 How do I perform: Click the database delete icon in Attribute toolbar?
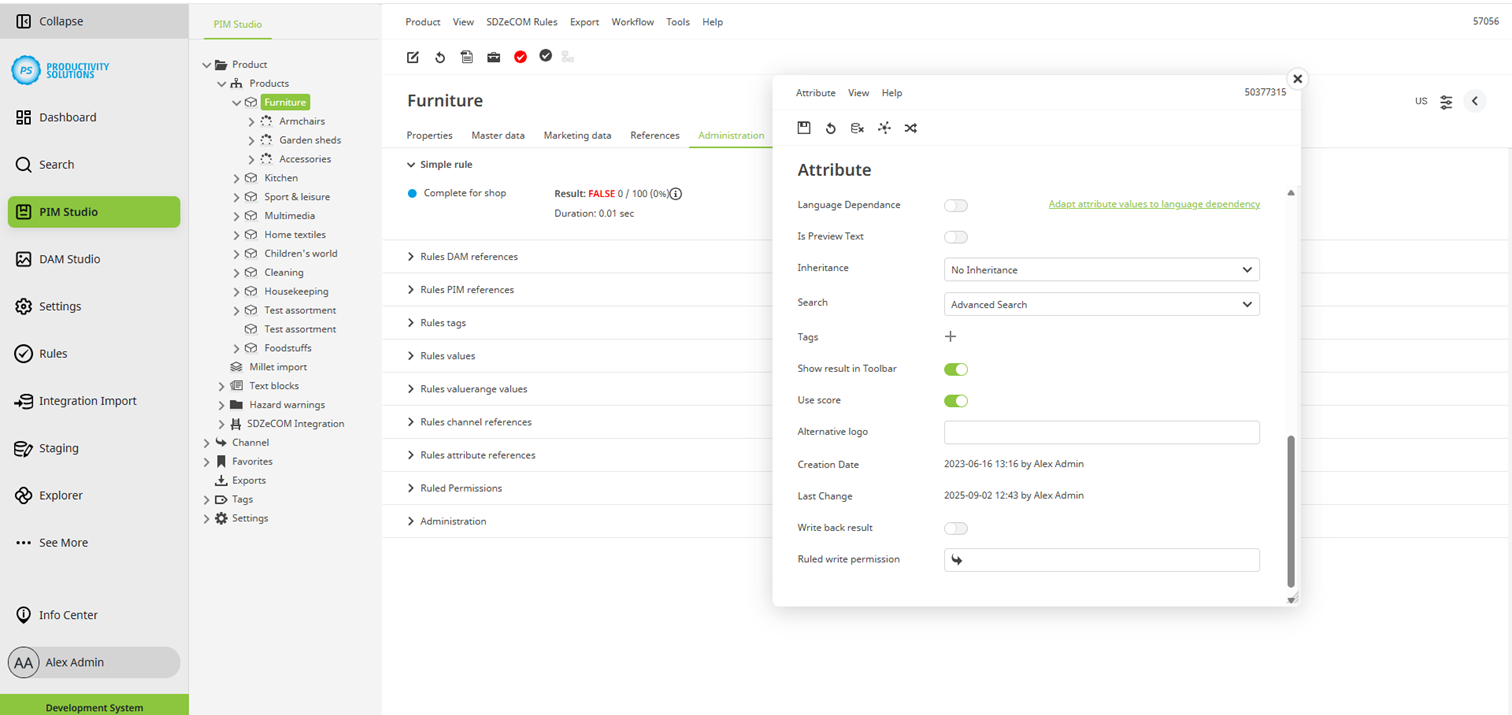pyautogui.click(x=857, y=128)
